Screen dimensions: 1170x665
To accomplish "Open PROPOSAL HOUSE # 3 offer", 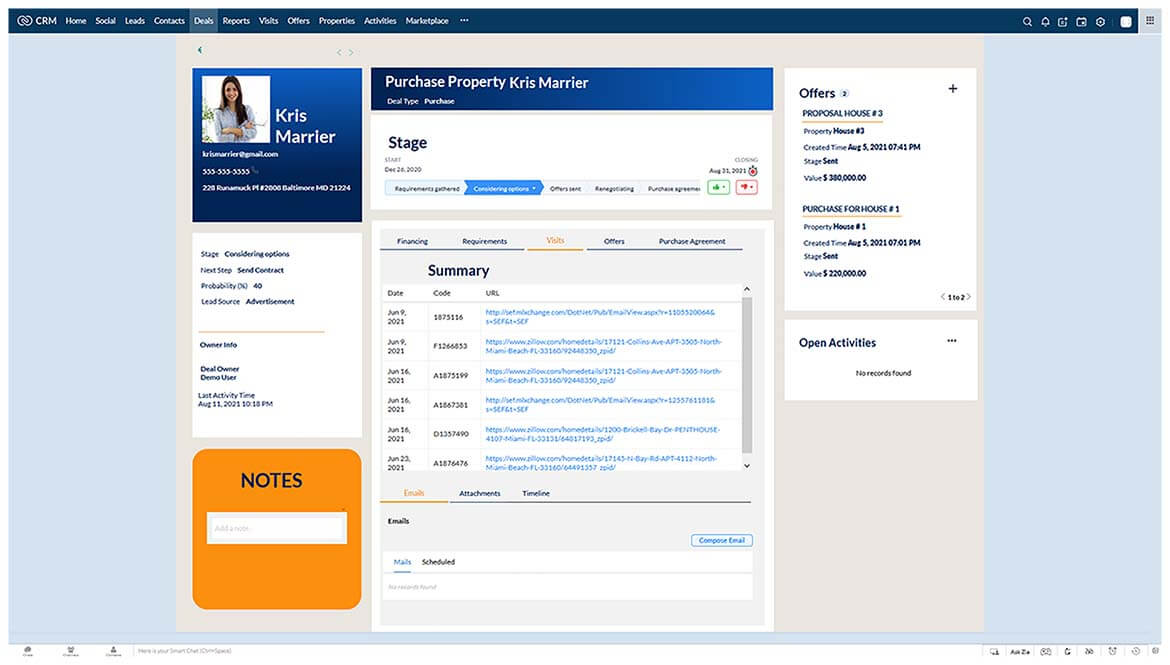I will click(842, 113).
